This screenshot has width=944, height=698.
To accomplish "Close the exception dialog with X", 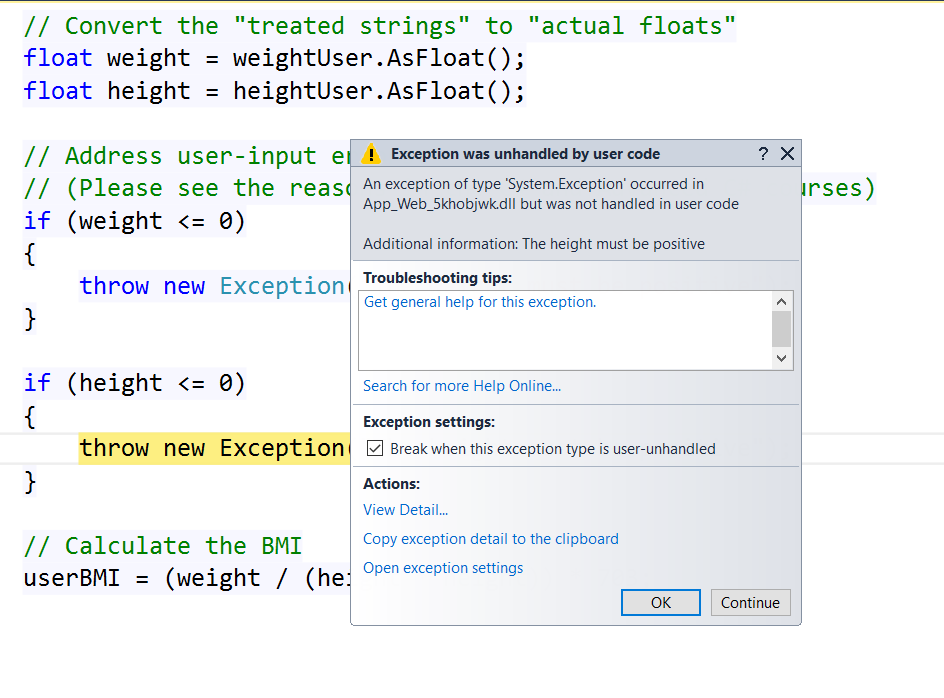I will pyautogui.click(x=787, y=154).
